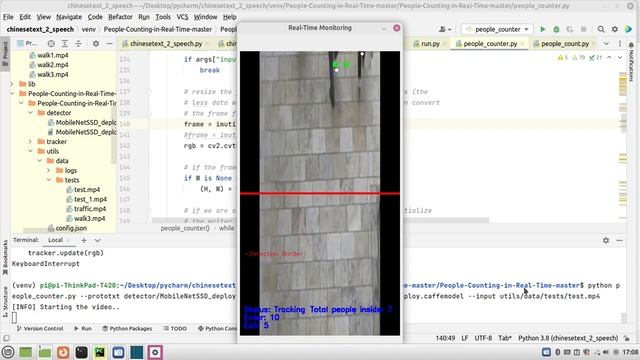Hide the Terminal tool window
The image size is (640, 360).
(x=620, y=240)
